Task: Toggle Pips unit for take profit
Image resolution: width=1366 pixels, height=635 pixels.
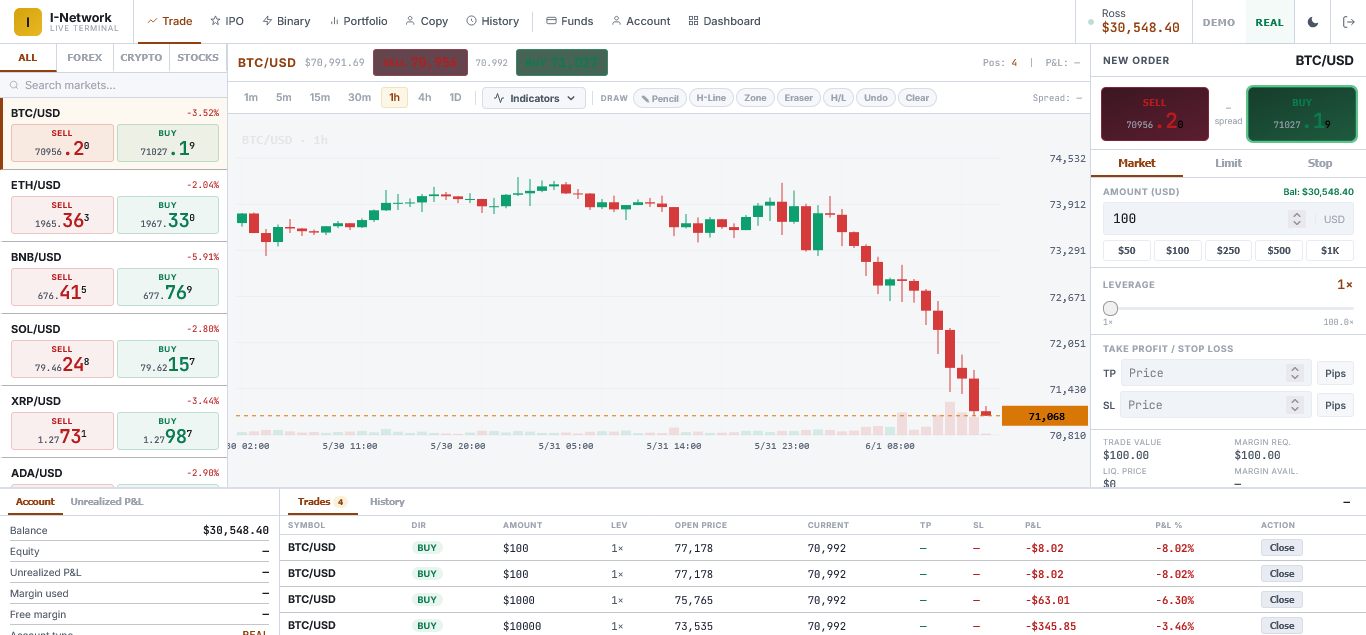Action: click(1335, 373)
